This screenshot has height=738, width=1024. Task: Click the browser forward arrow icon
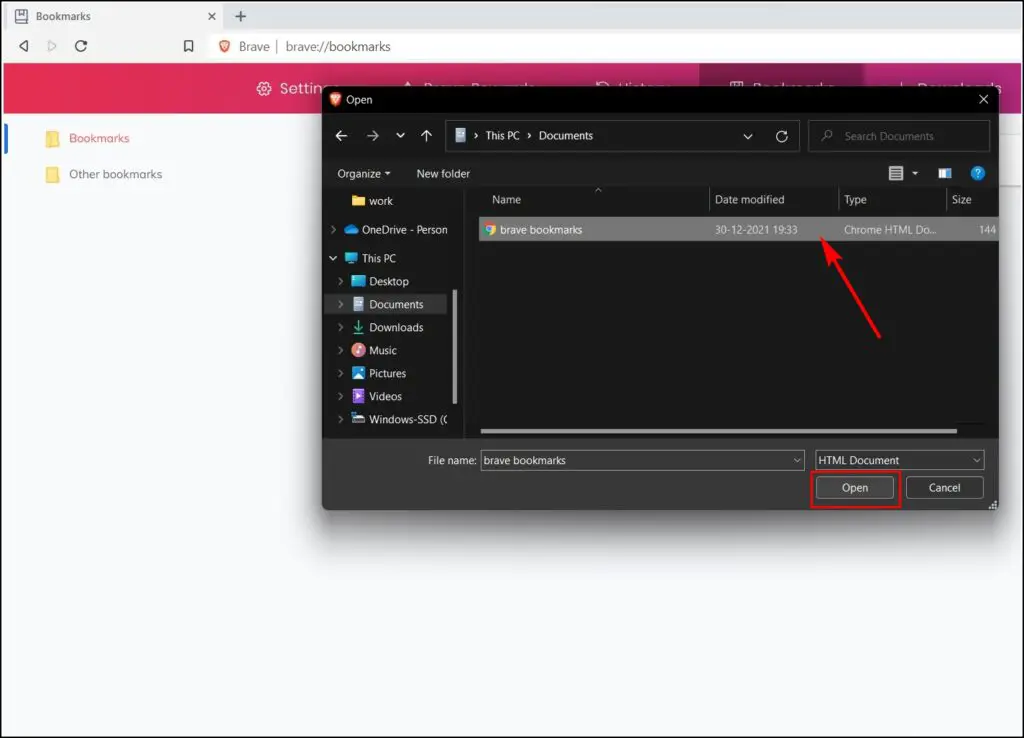click(52, 46)
